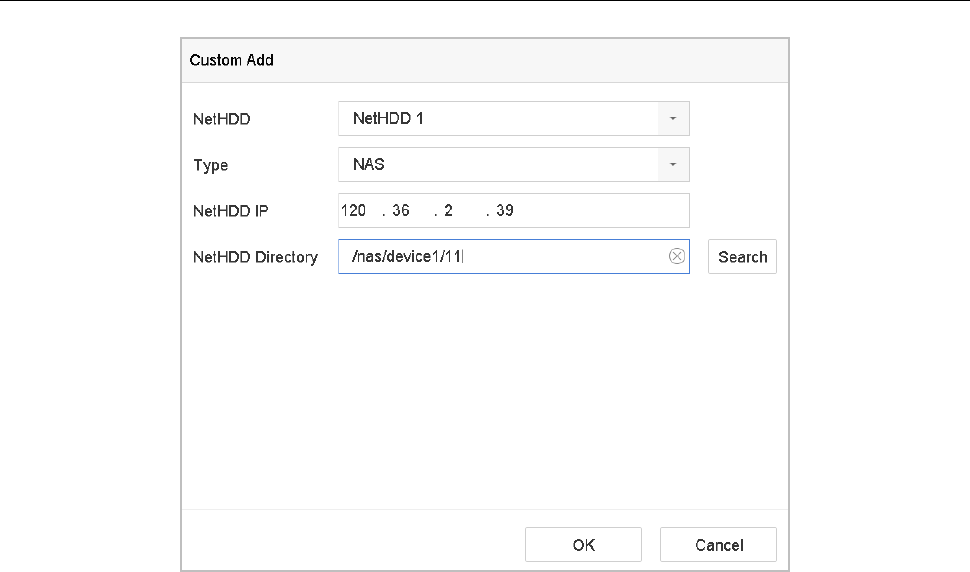Select the fourth IP octet 39
The image size is (970, 572).
point(505,211)
